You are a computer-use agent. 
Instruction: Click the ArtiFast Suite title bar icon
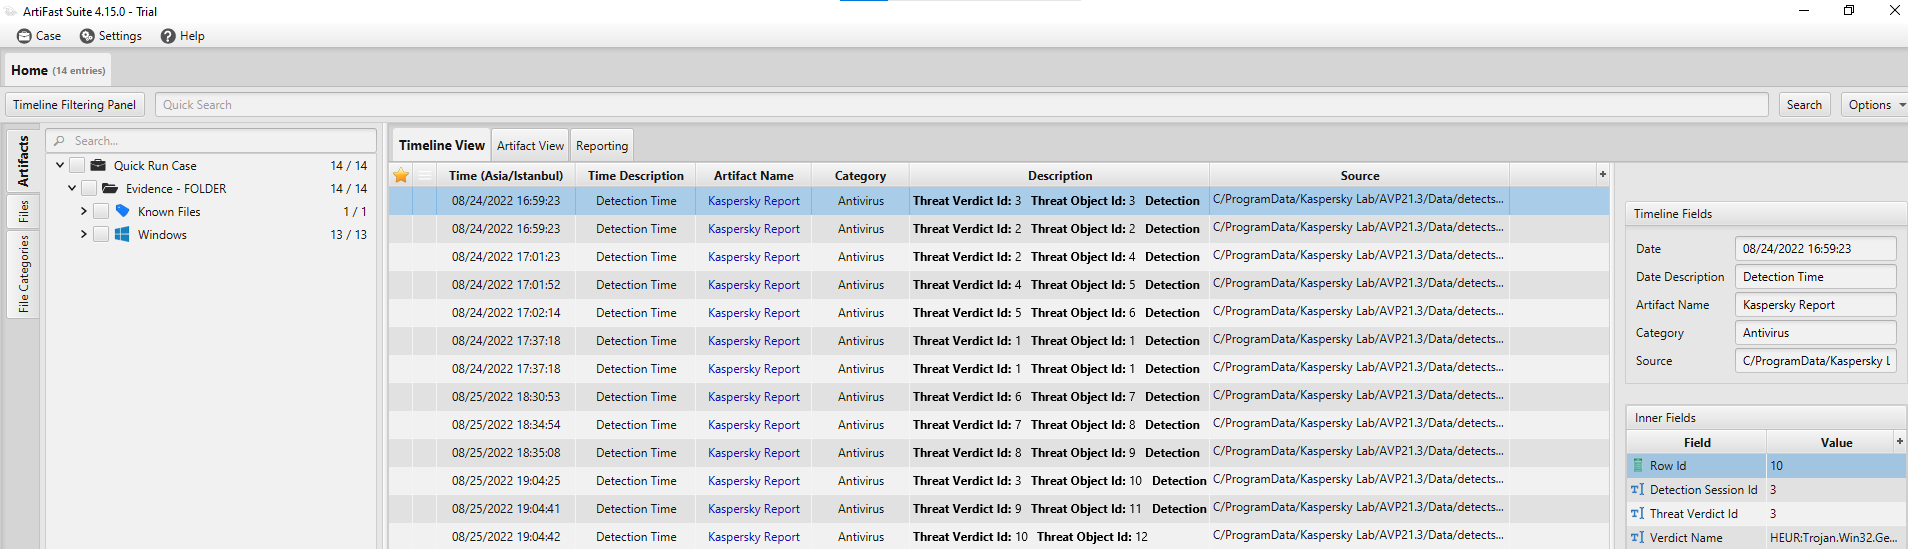tap(11, 11)
